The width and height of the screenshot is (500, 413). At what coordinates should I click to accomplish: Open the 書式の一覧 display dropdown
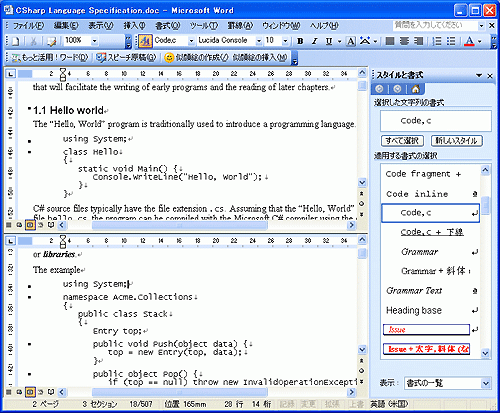(x=486, y=383)
